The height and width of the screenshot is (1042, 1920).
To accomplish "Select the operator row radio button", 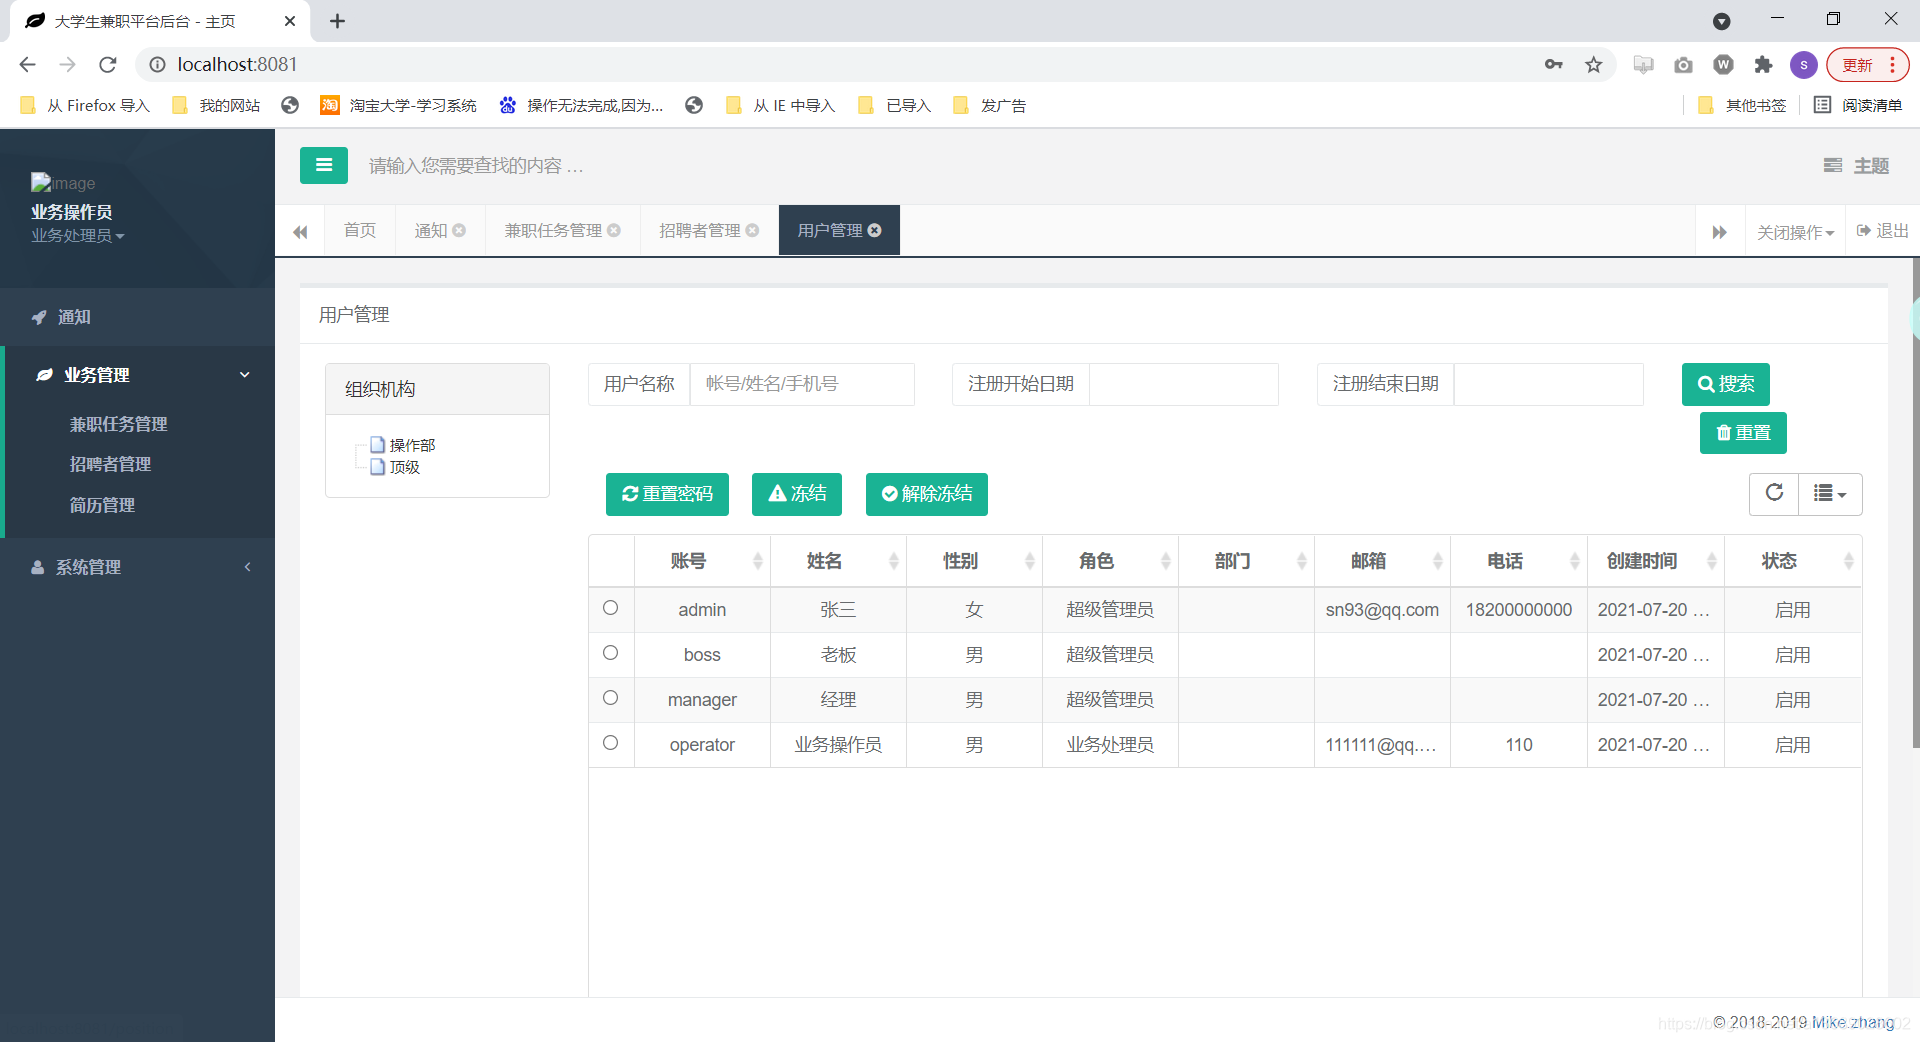I will (x=610, y=743).
